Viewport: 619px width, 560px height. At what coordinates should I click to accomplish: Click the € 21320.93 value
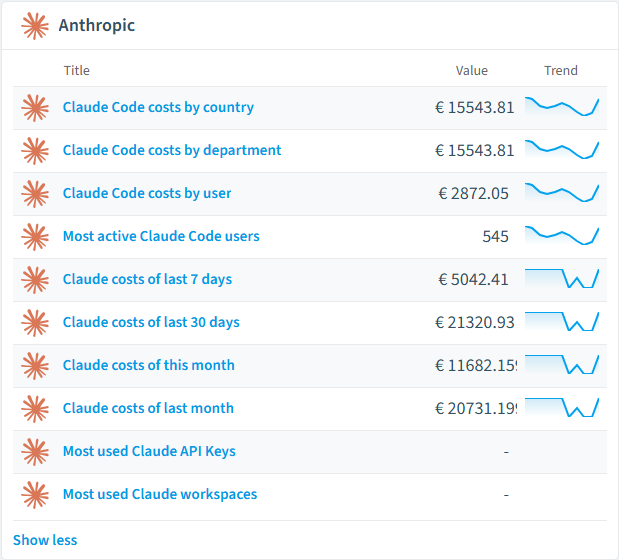coord(475,323)
